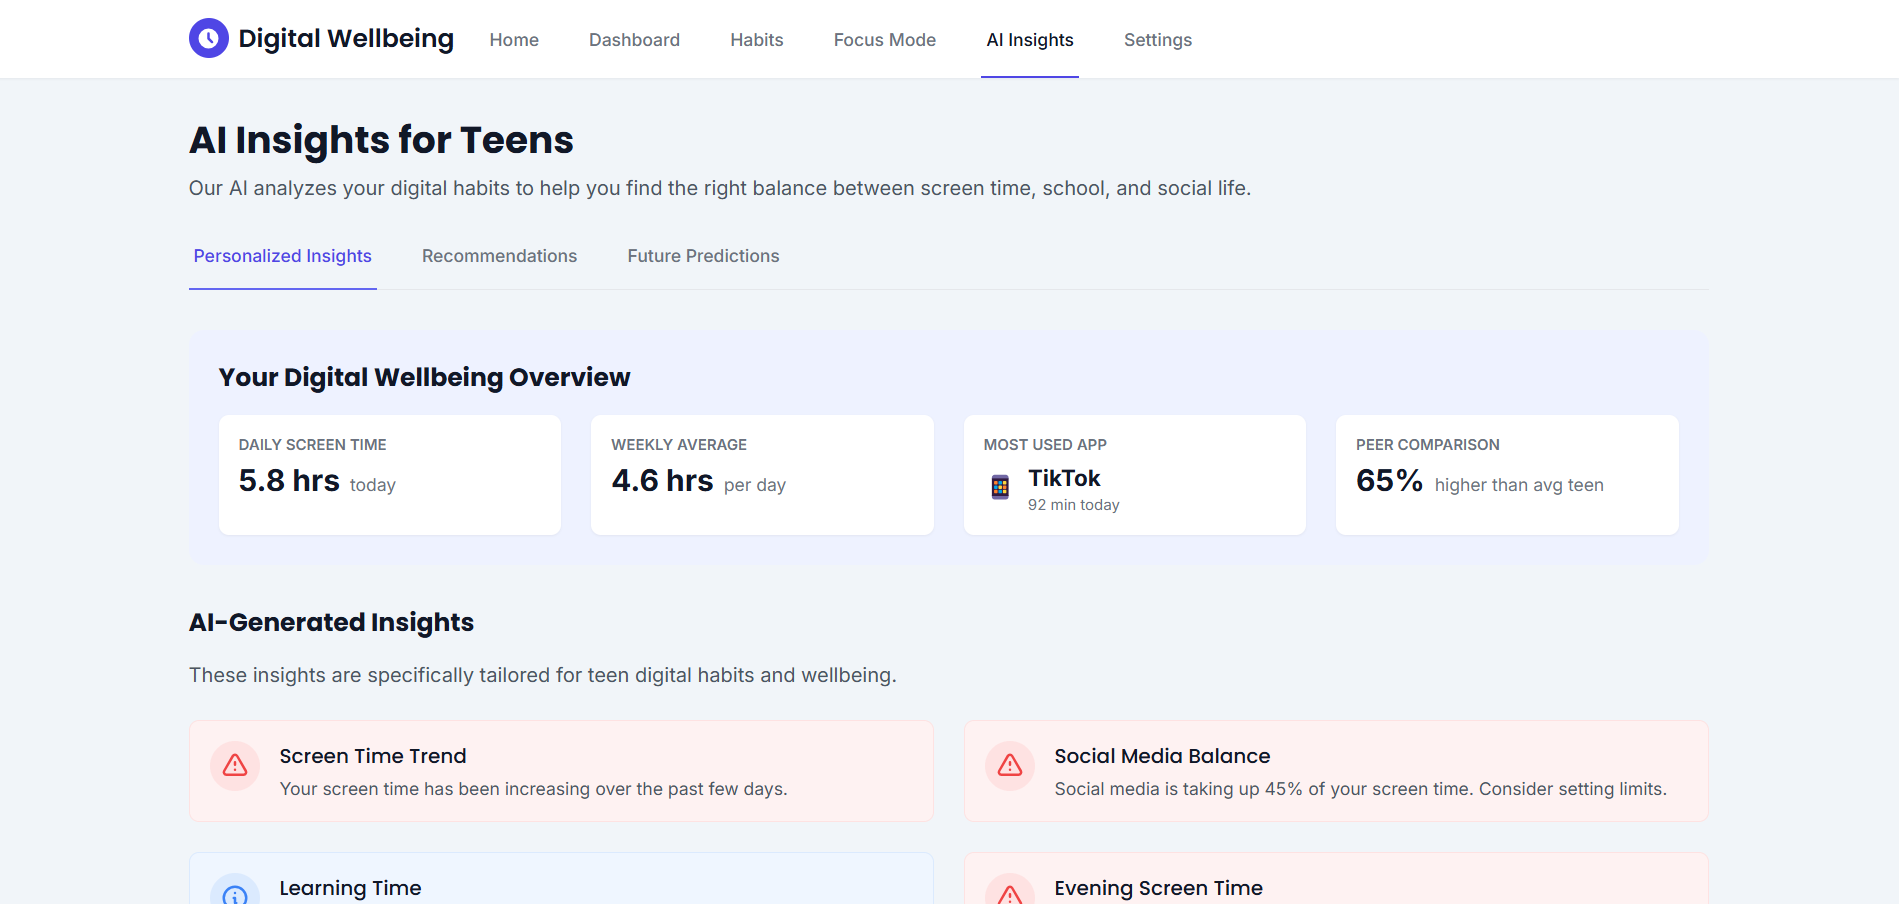
Task: Select the warning triangle beside Screen Time Trend
Action: [234, 765]
